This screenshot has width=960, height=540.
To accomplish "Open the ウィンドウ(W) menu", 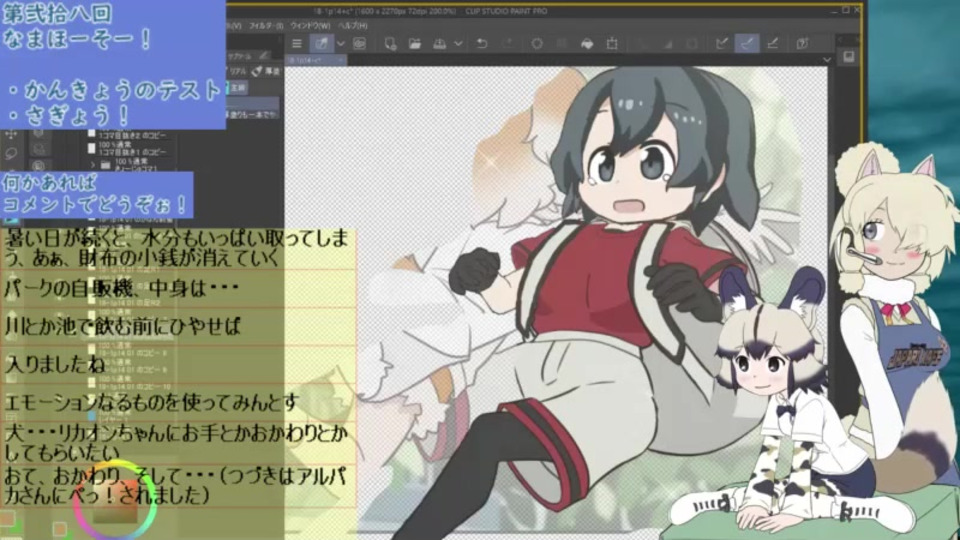I will tap(310, 26).
